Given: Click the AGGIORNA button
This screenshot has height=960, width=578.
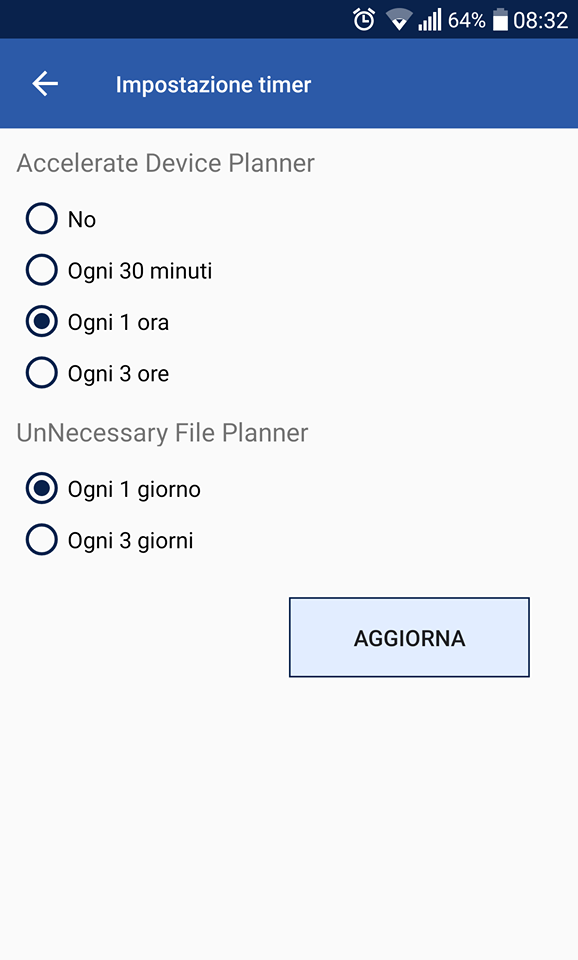Looking at the screenshot, I should [409, 637].
